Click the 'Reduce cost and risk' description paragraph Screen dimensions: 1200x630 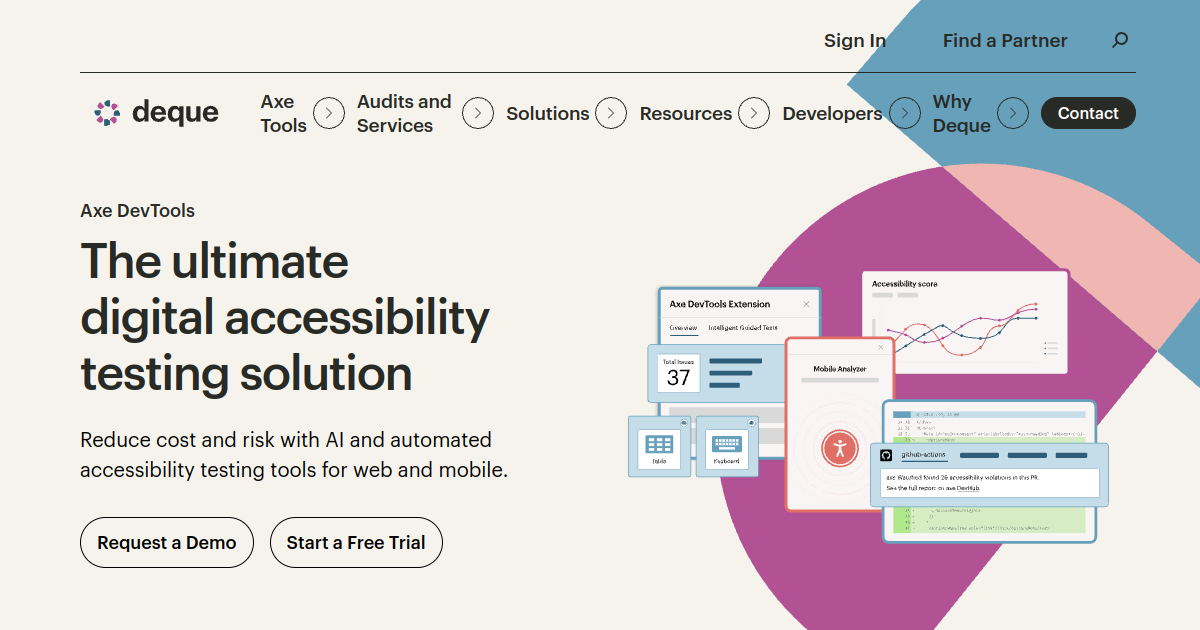[x=294, y=455]
